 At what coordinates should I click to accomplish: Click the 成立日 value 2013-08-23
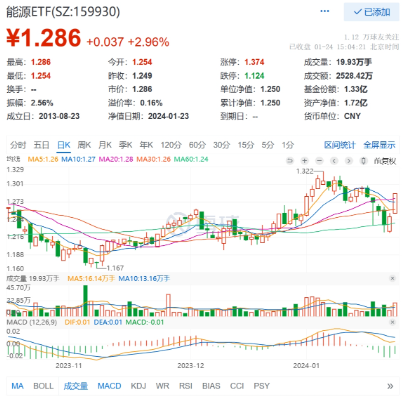click(59, 116)
